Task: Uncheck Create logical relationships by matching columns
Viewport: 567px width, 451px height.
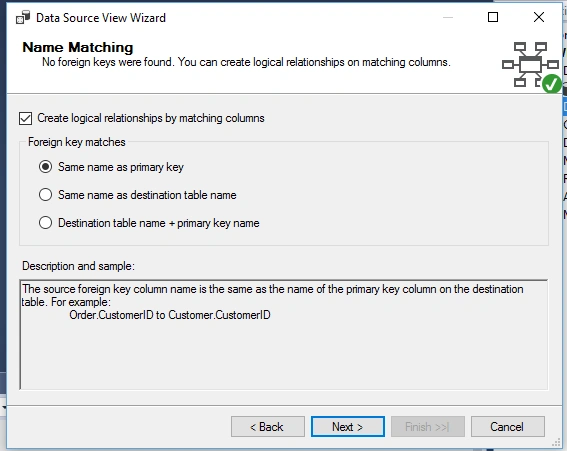Action: (26, 118)
